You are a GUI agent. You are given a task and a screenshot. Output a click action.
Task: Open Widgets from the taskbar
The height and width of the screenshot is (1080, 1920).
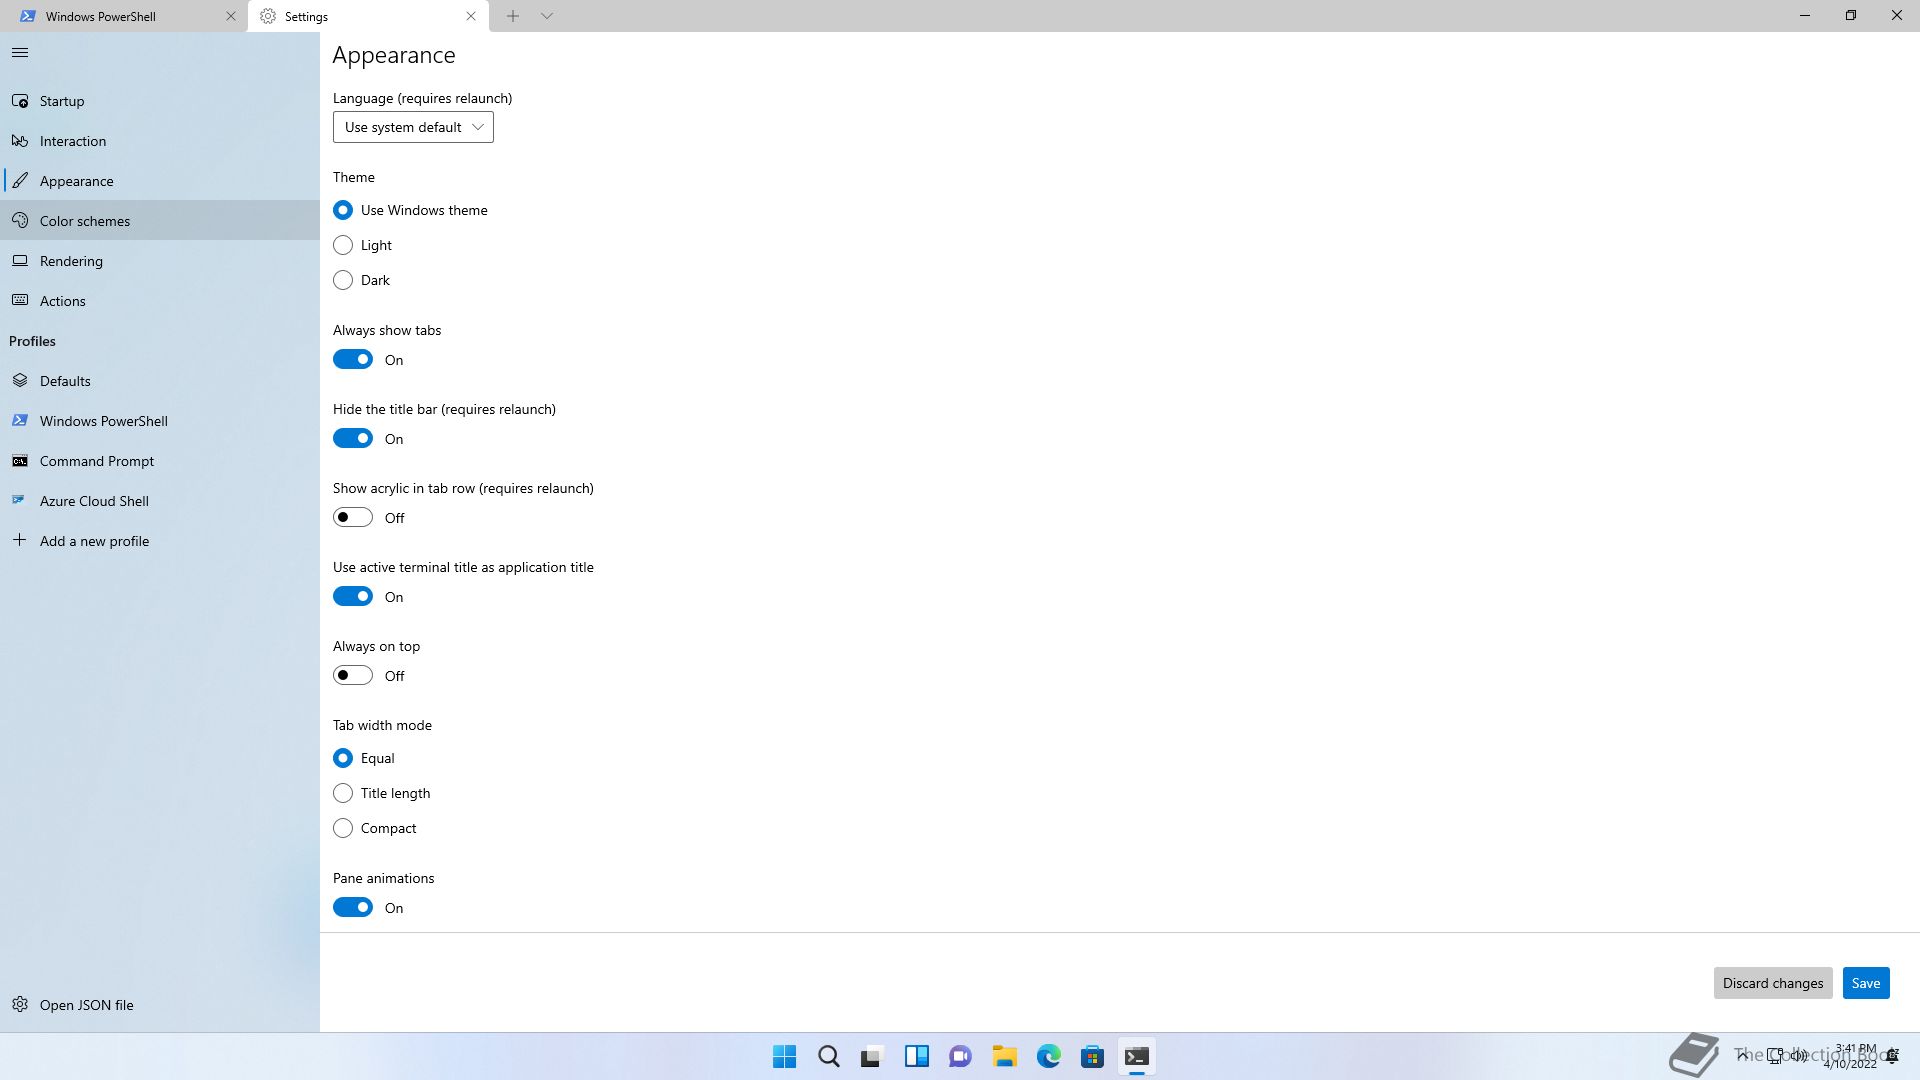pos(917,1056)
